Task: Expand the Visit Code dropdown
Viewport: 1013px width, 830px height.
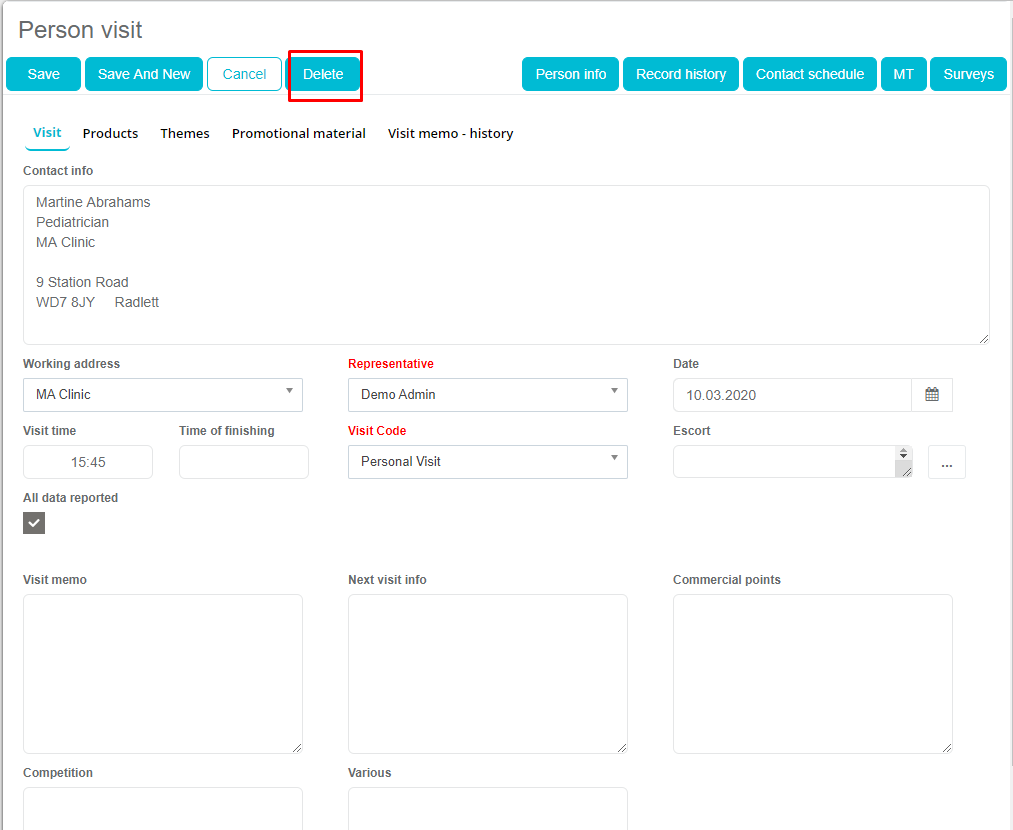Action: (x=487, y=462)
